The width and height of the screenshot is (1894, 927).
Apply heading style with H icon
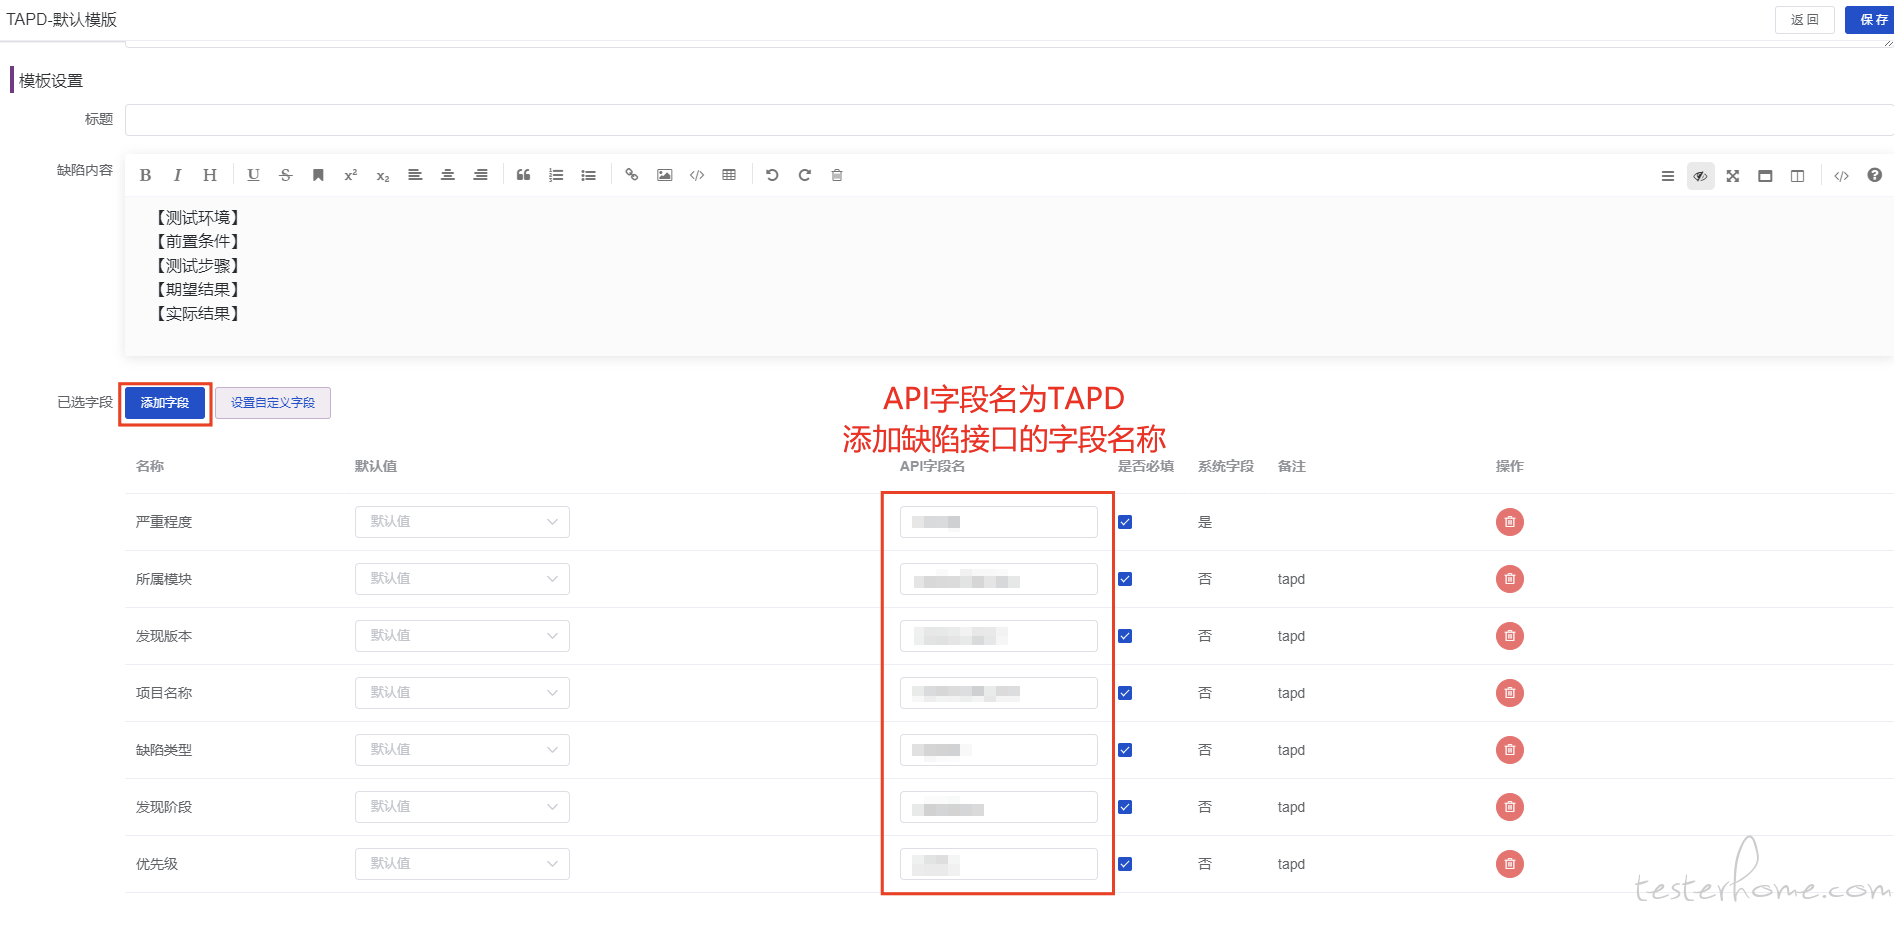click(x=209, y=175)
